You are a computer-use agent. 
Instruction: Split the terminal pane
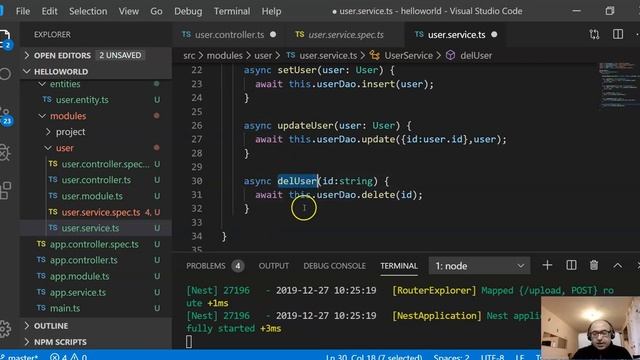point(571,265)
